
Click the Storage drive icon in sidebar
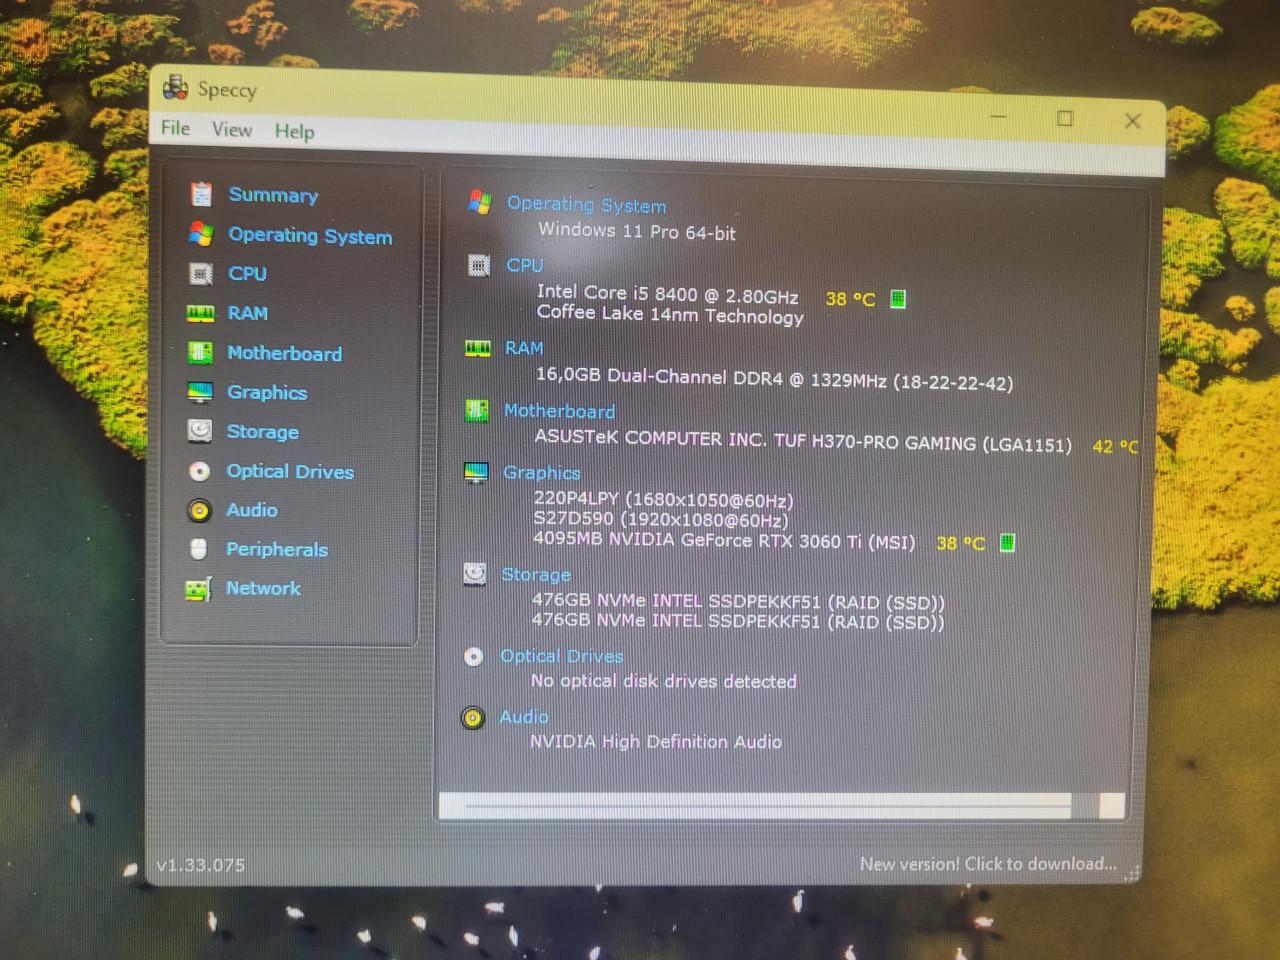coord(200,431)
